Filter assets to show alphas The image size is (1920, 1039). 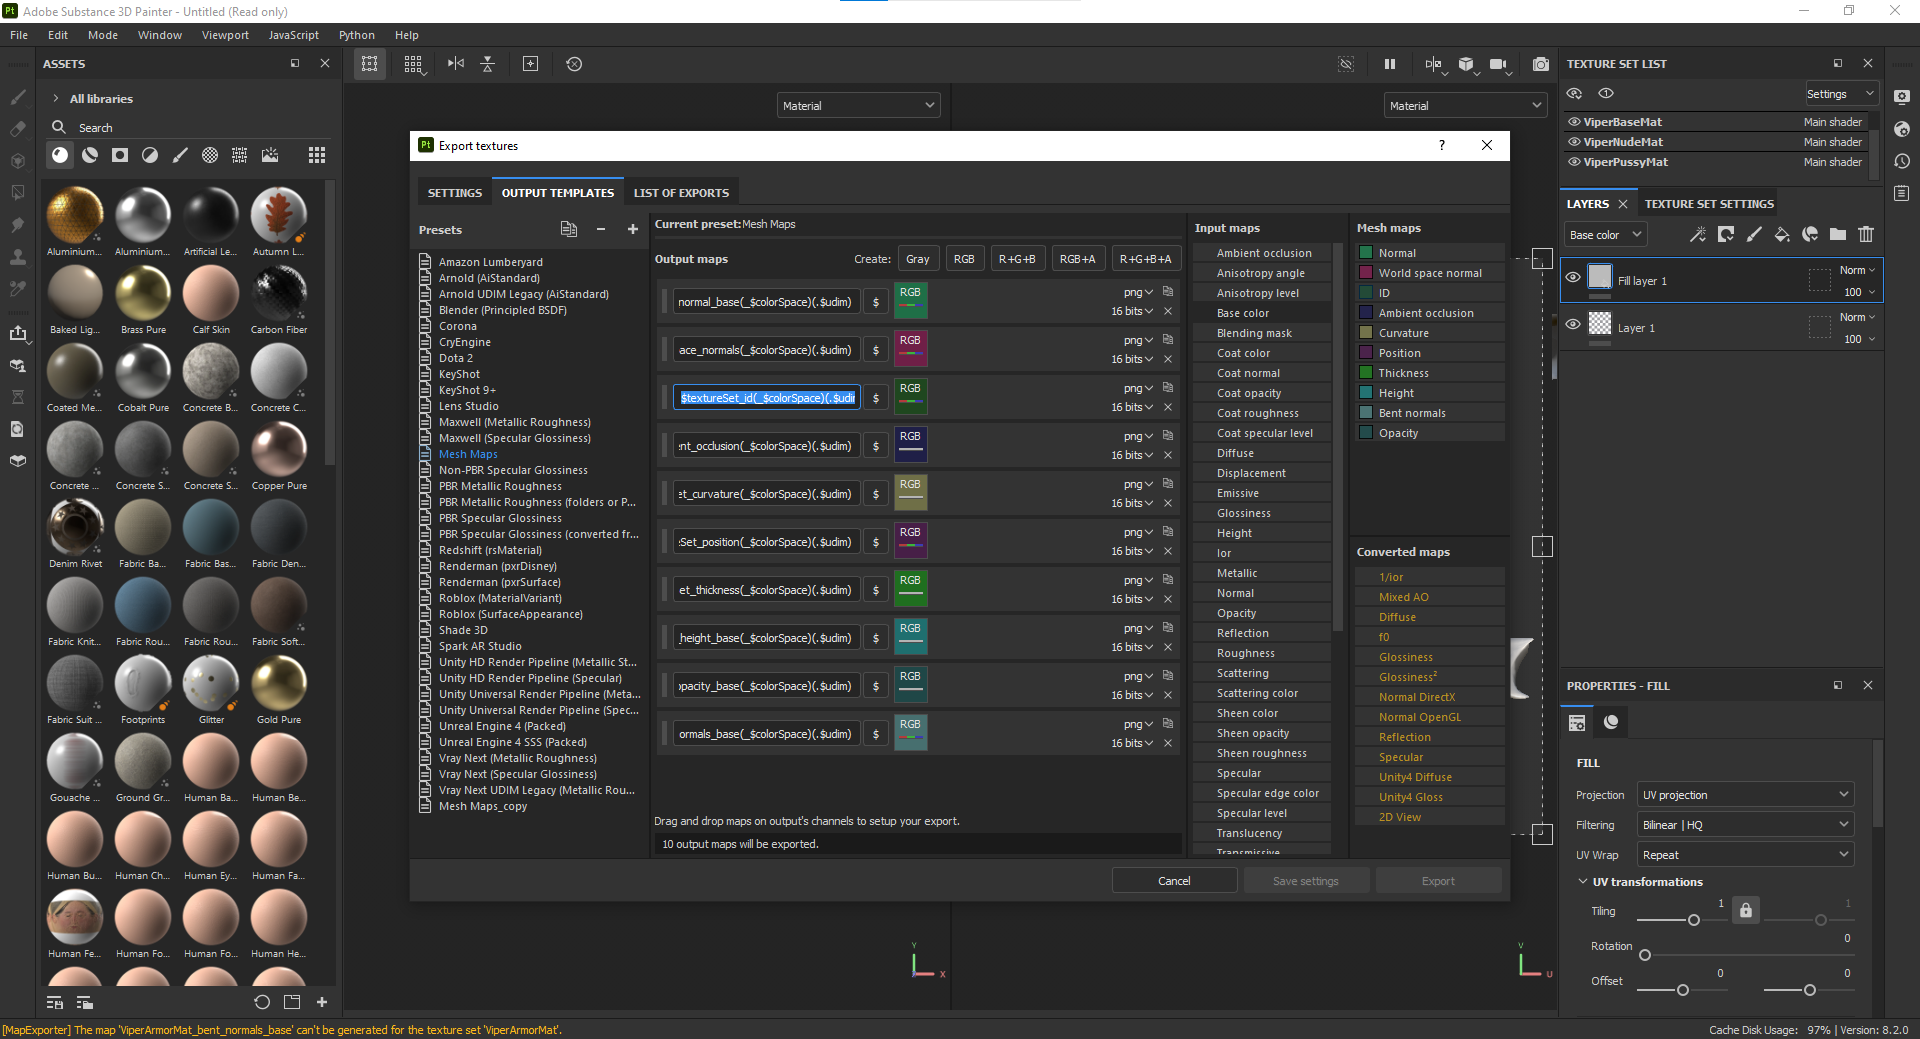[210, 155]
